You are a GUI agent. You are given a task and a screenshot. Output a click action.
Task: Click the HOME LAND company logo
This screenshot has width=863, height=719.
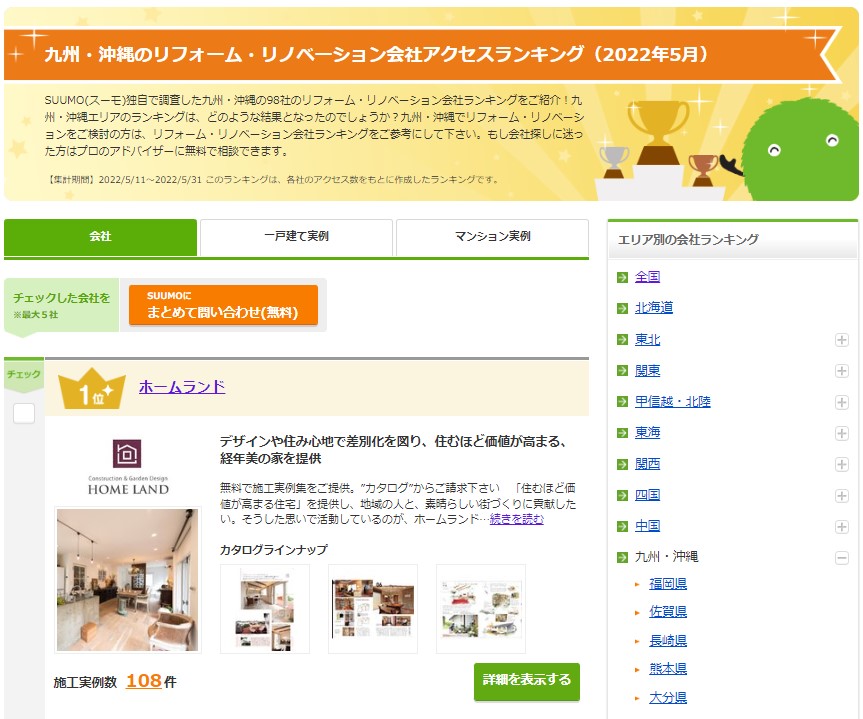click(x=128, y=467)
